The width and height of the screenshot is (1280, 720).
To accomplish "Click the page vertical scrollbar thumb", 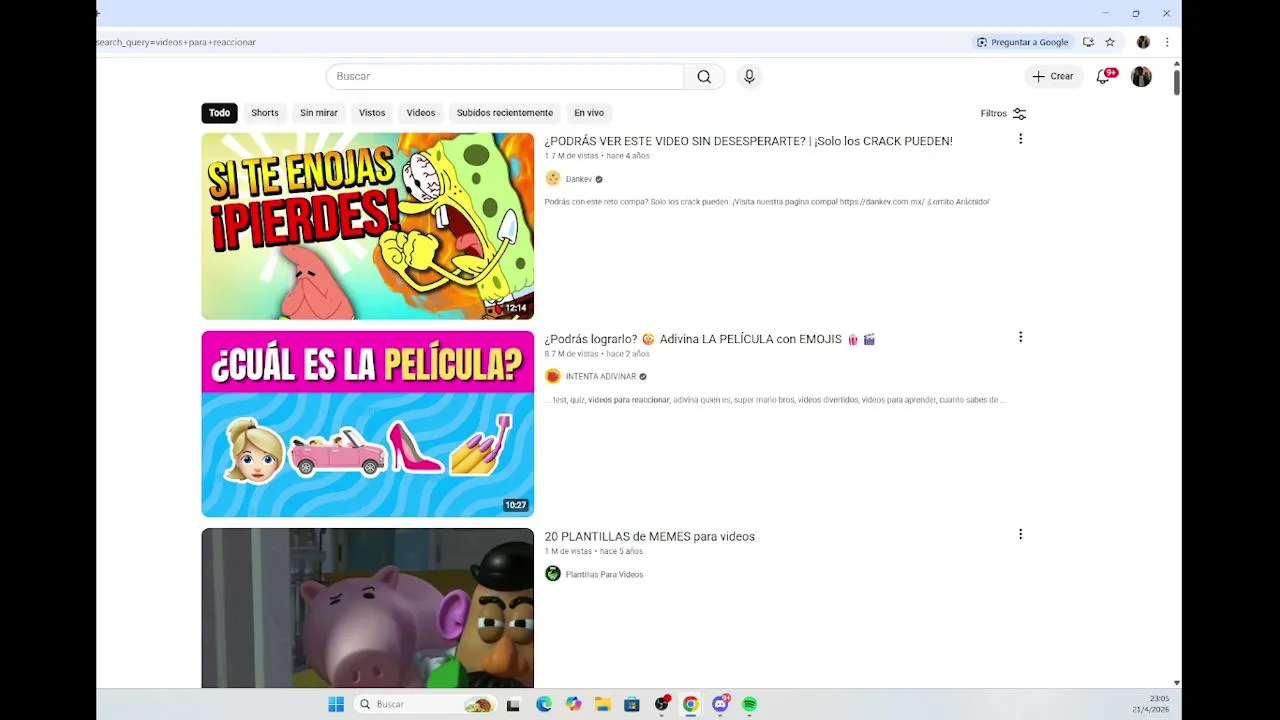I will (x=1177, y=81).
